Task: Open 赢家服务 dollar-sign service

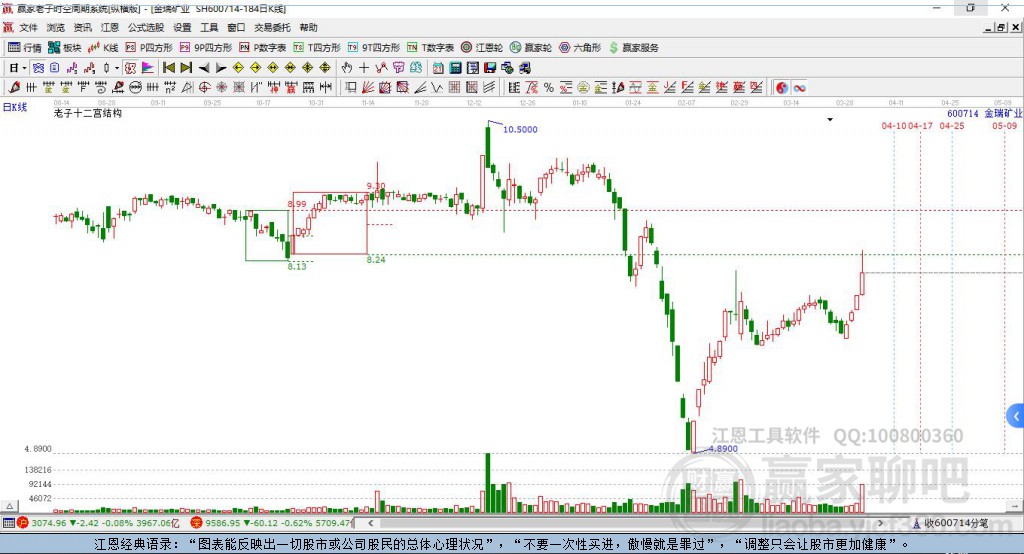Action: 634,48
